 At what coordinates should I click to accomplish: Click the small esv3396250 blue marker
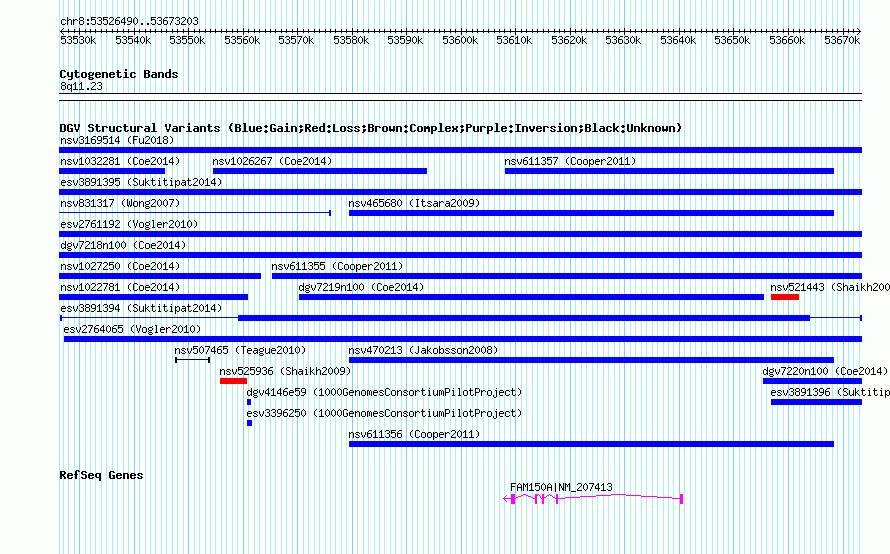pos(249,423)
